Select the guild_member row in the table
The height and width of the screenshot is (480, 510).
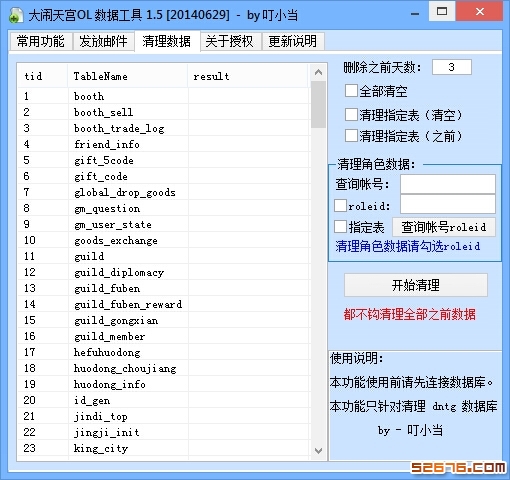[163, 336]
